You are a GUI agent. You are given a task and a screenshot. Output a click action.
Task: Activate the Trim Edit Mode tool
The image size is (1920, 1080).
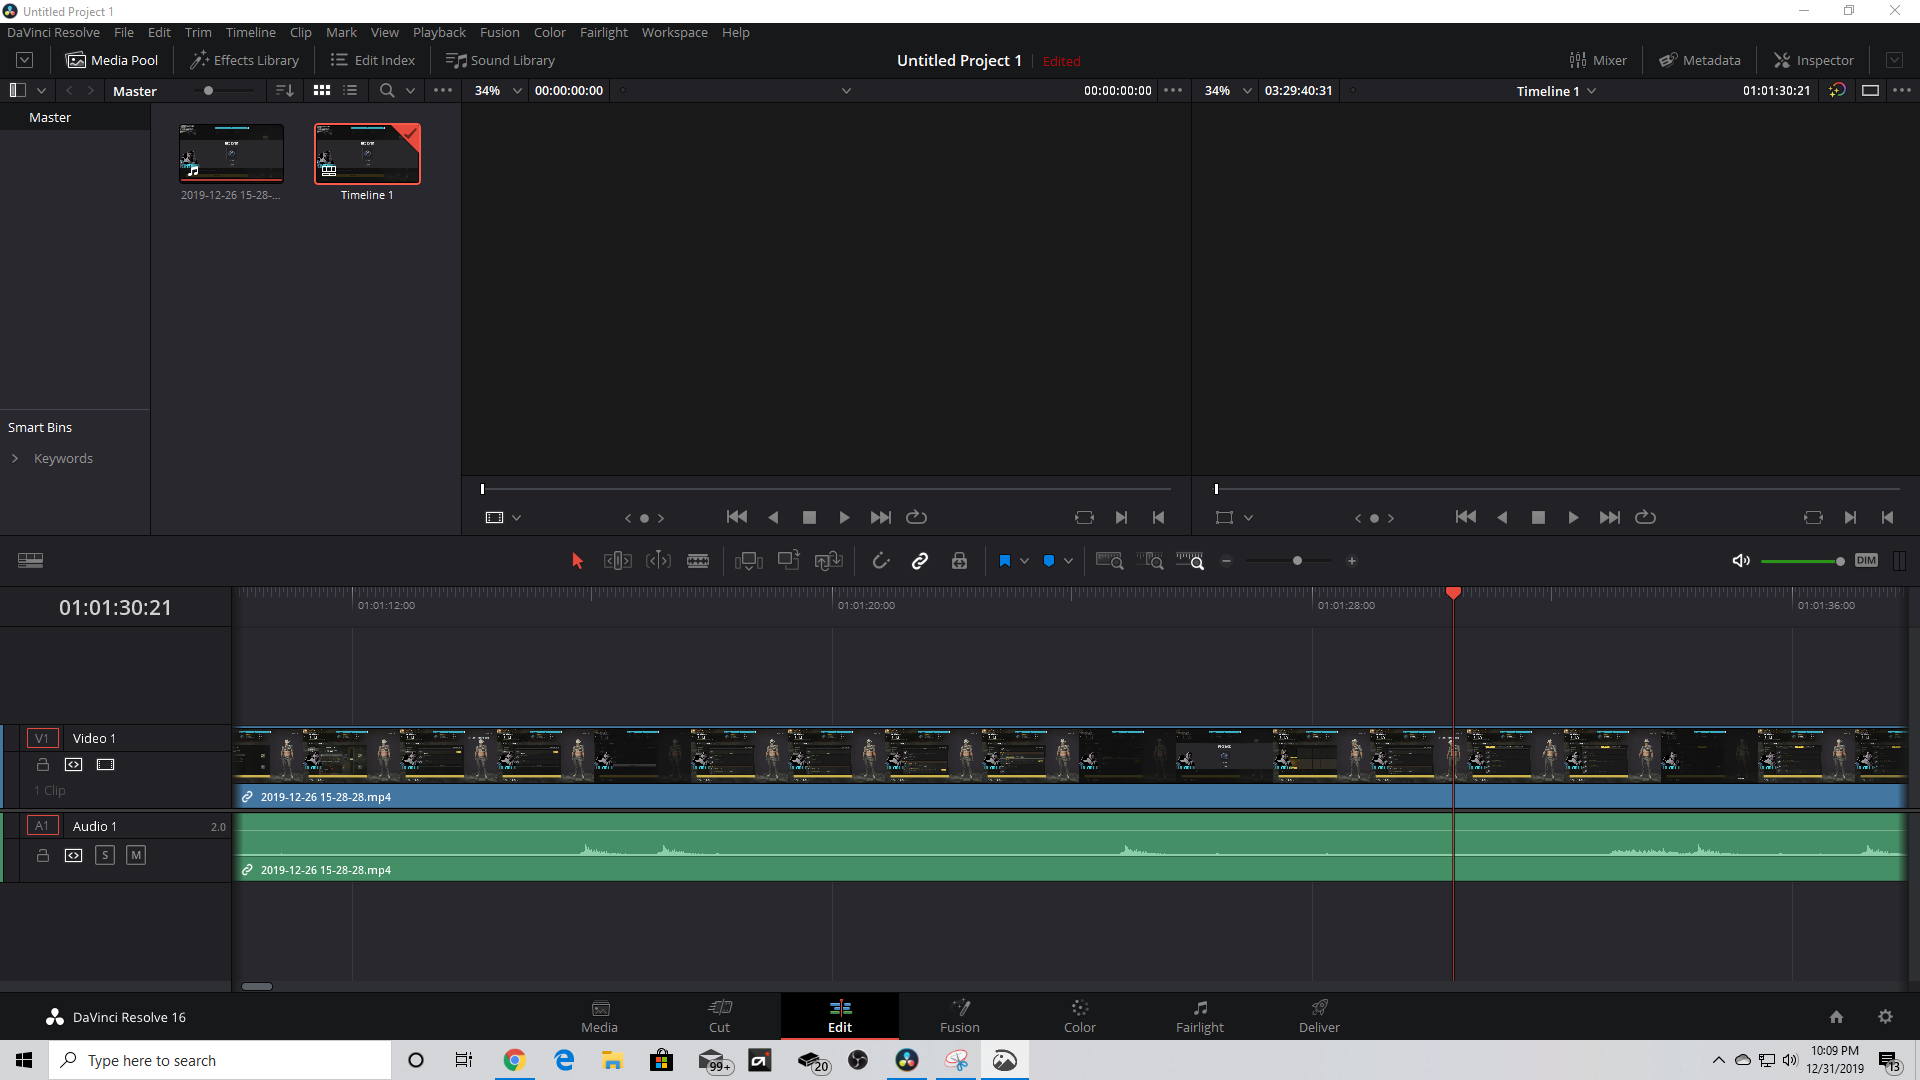[617, 561]
